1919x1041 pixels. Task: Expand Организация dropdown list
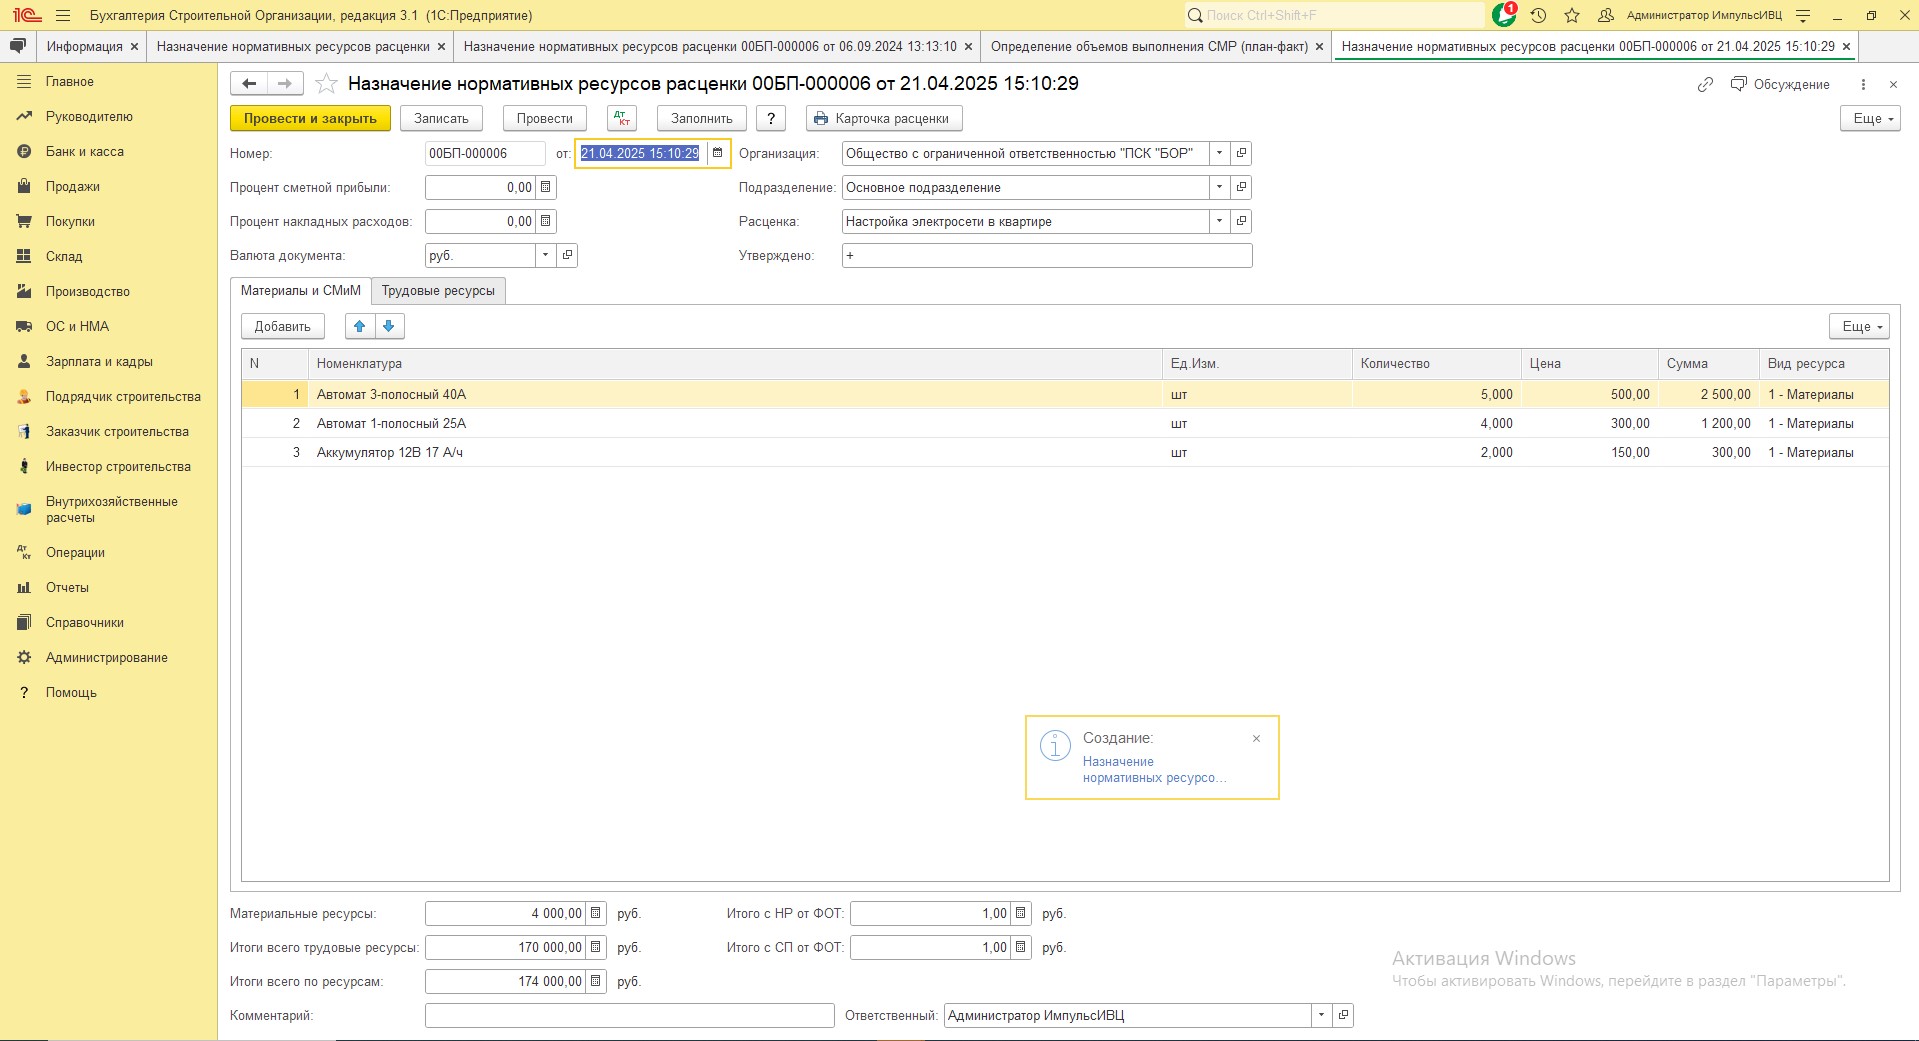[1219, 153]
